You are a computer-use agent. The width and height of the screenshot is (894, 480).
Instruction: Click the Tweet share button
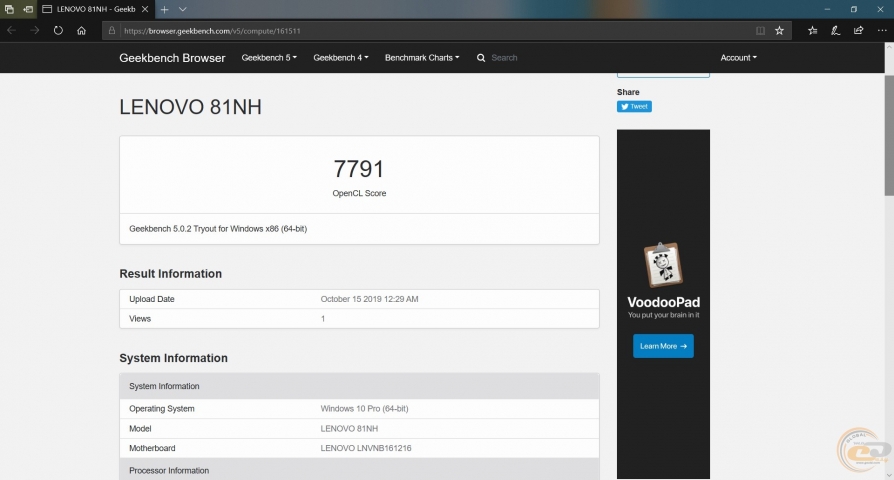[634, 107]
